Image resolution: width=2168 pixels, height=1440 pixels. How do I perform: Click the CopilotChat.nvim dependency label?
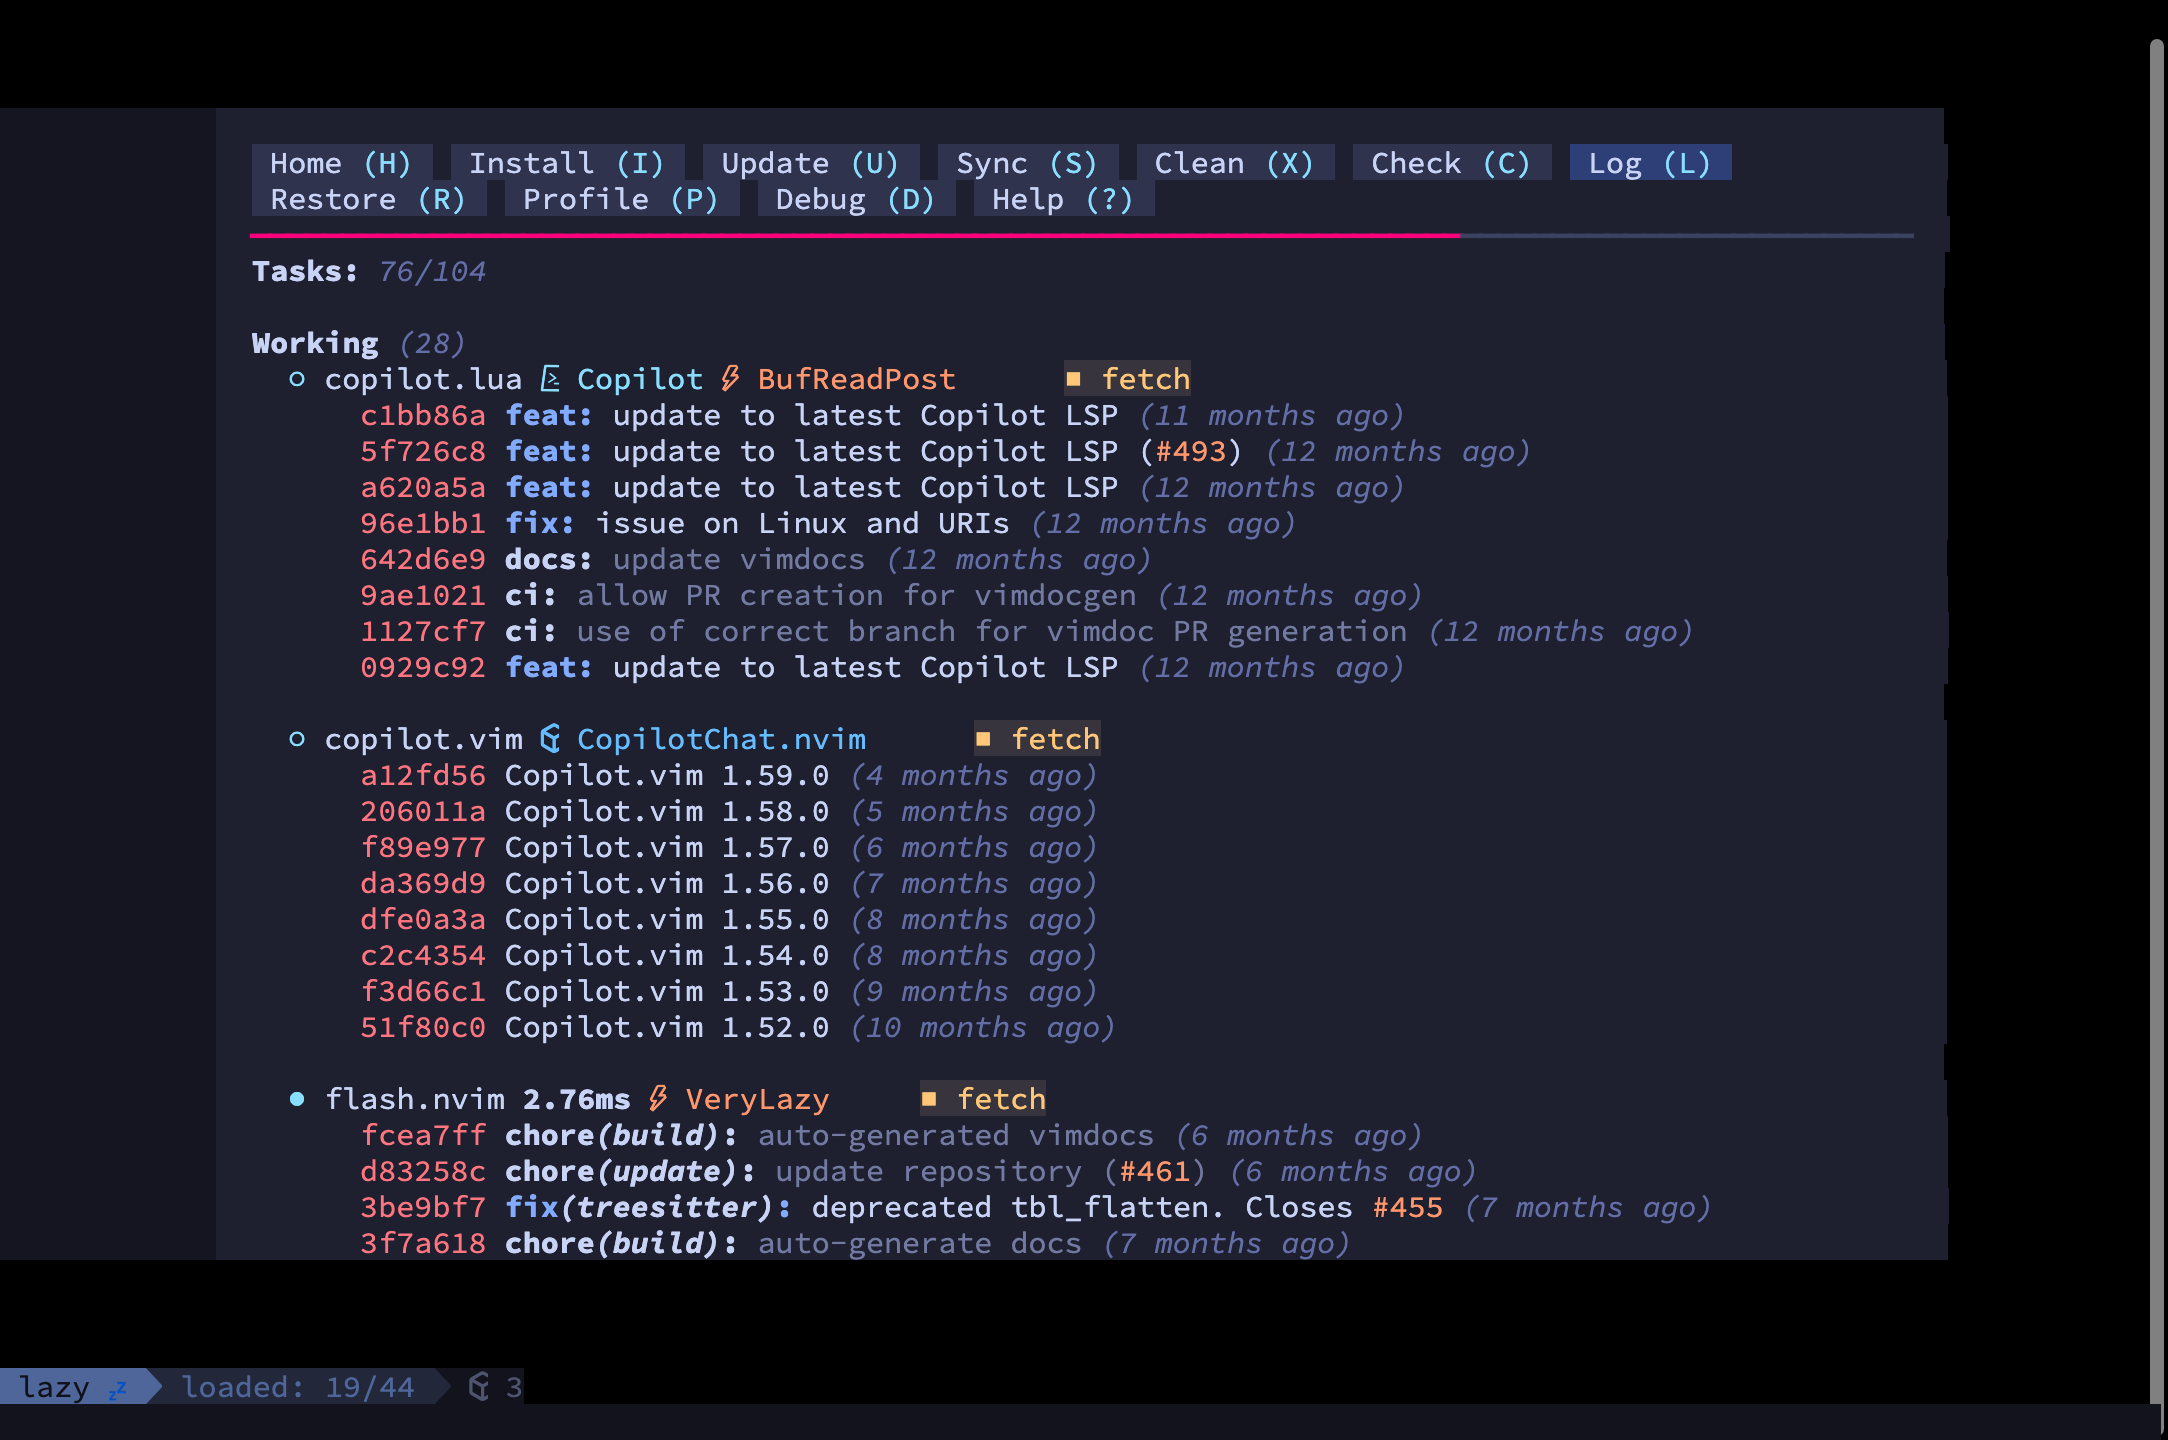tap(721, 739)
